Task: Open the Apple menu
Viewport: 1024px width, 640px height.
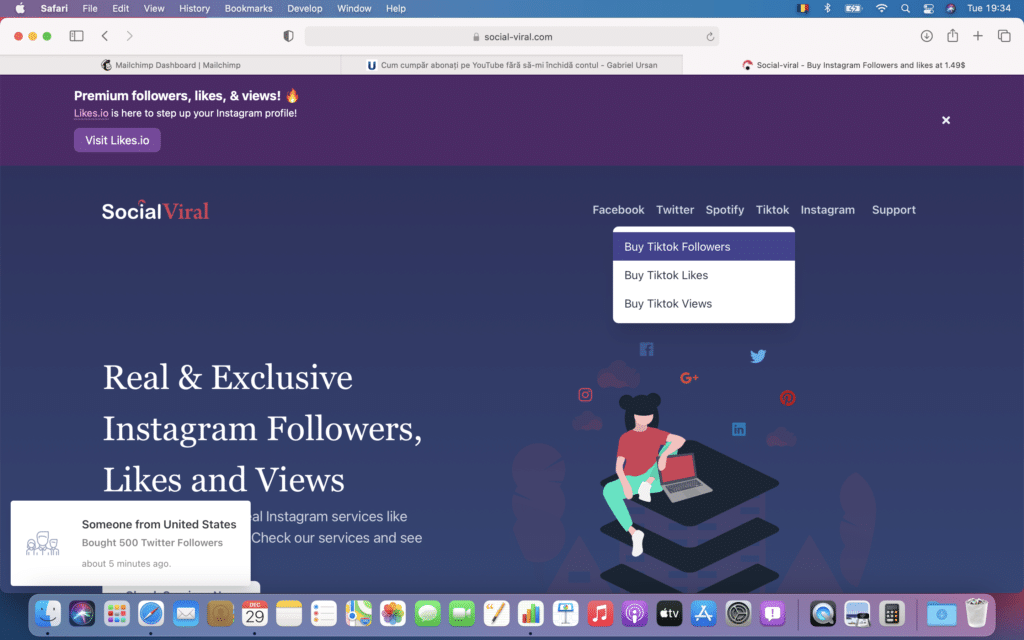Action: [20, 8]
